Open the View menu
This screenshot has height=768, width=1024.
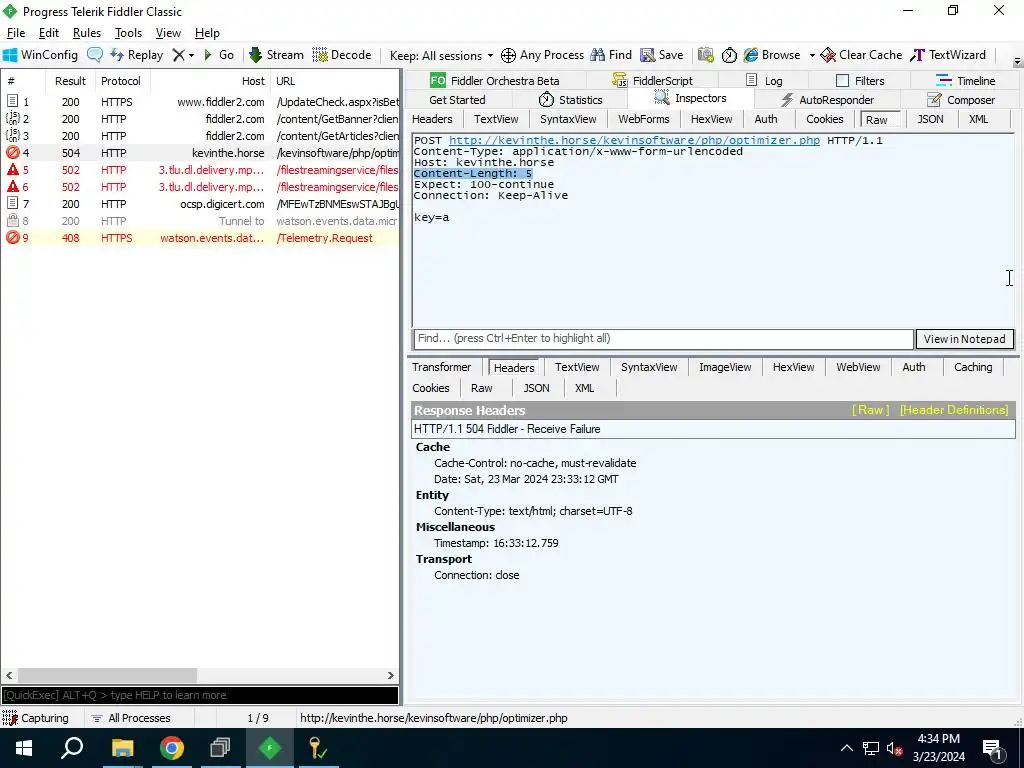pos(168,33)
